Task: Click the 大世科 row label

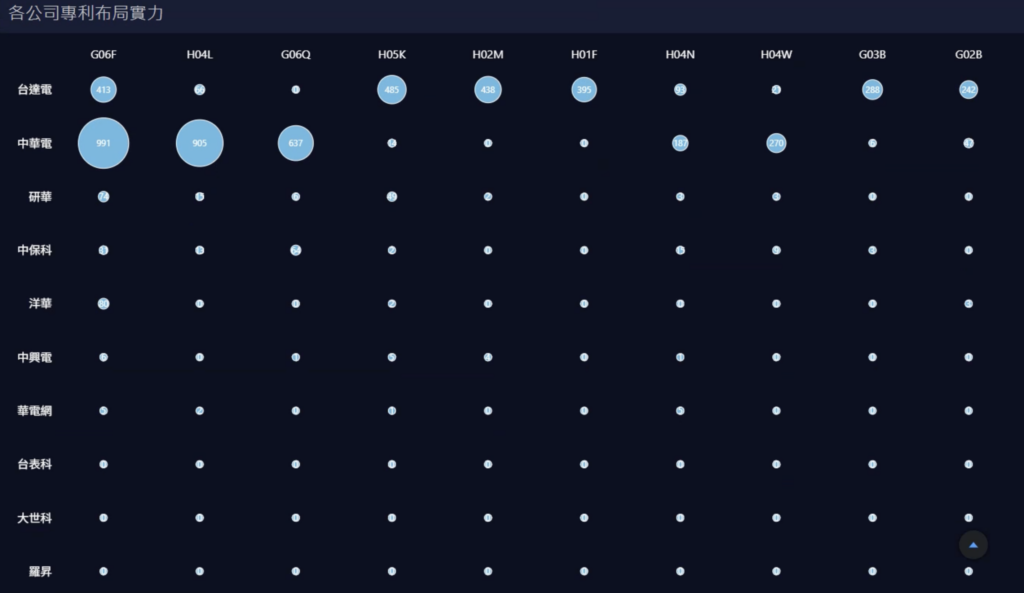Action: point(35,518)
